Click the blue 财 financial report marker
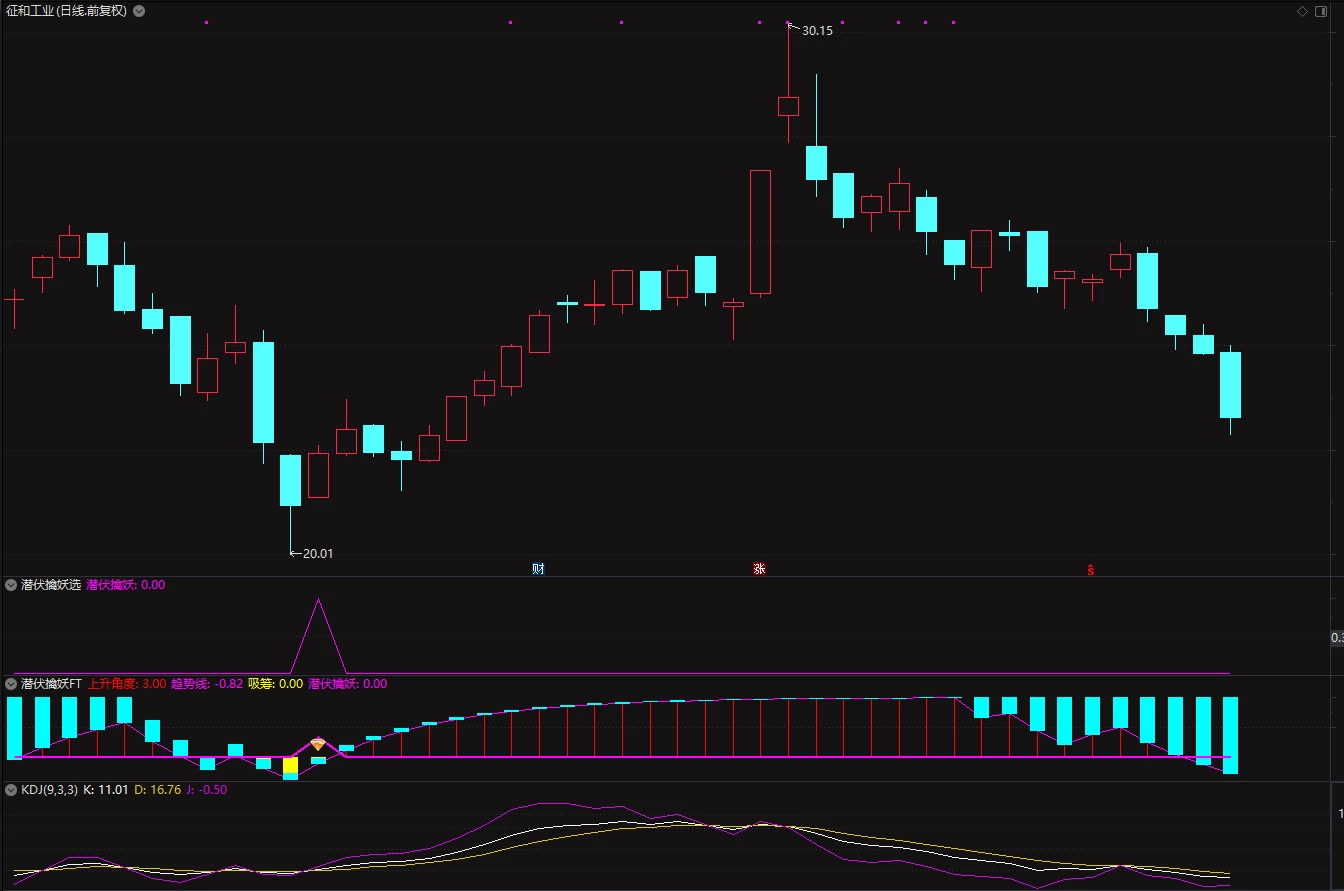The width and height of the screenshot is (1344, 891). click(x=538, y=569)
